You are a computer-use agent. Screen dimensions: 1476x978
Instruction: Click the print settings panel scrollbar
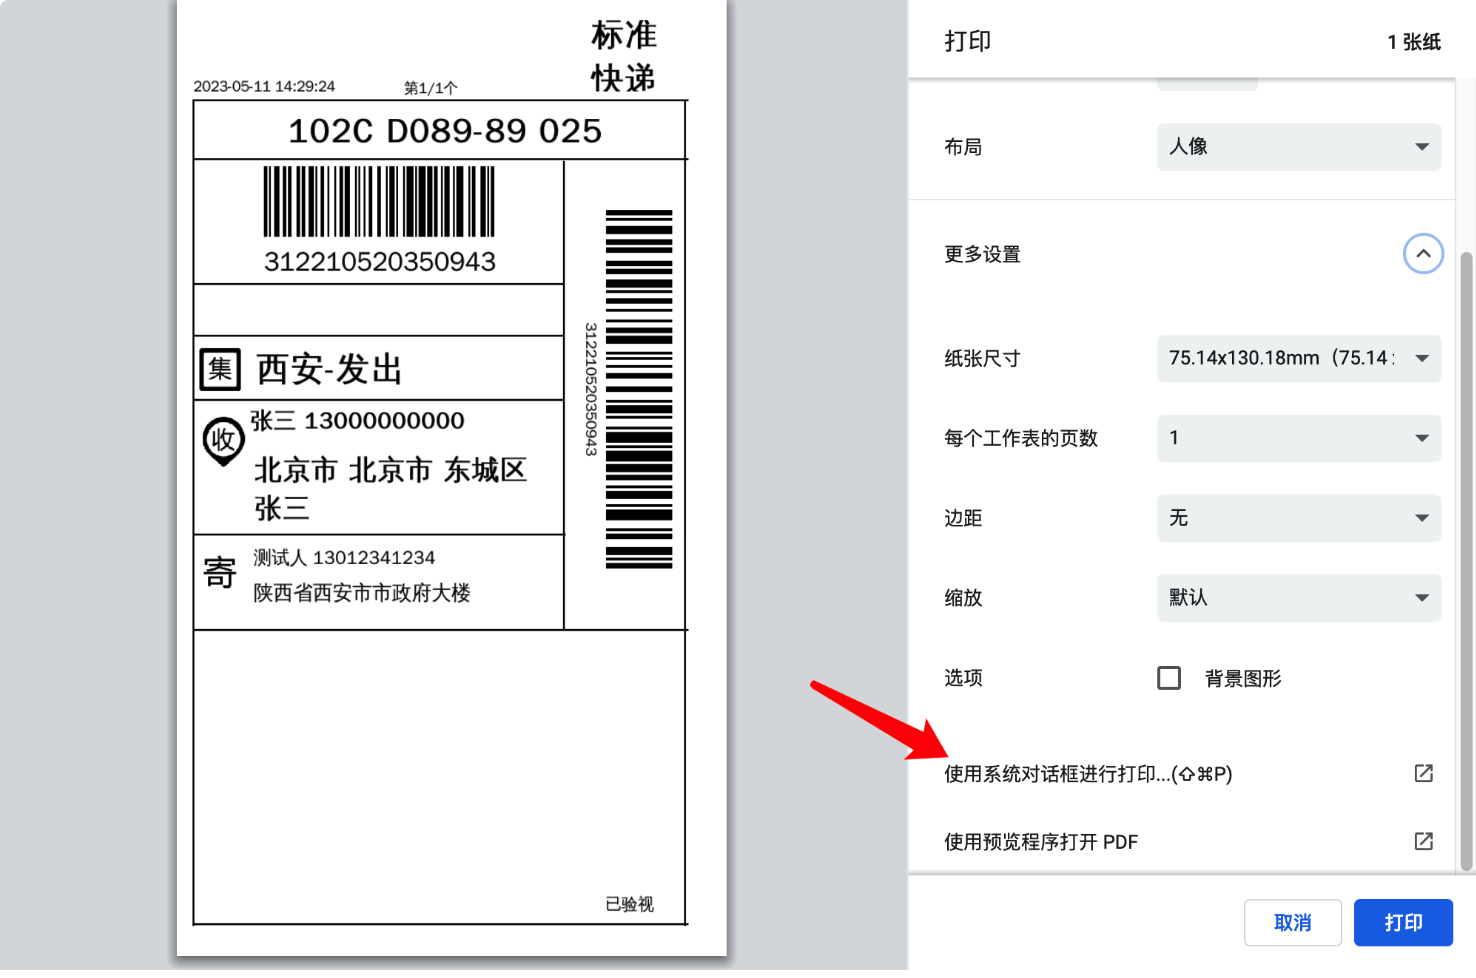coord(1467,560)
